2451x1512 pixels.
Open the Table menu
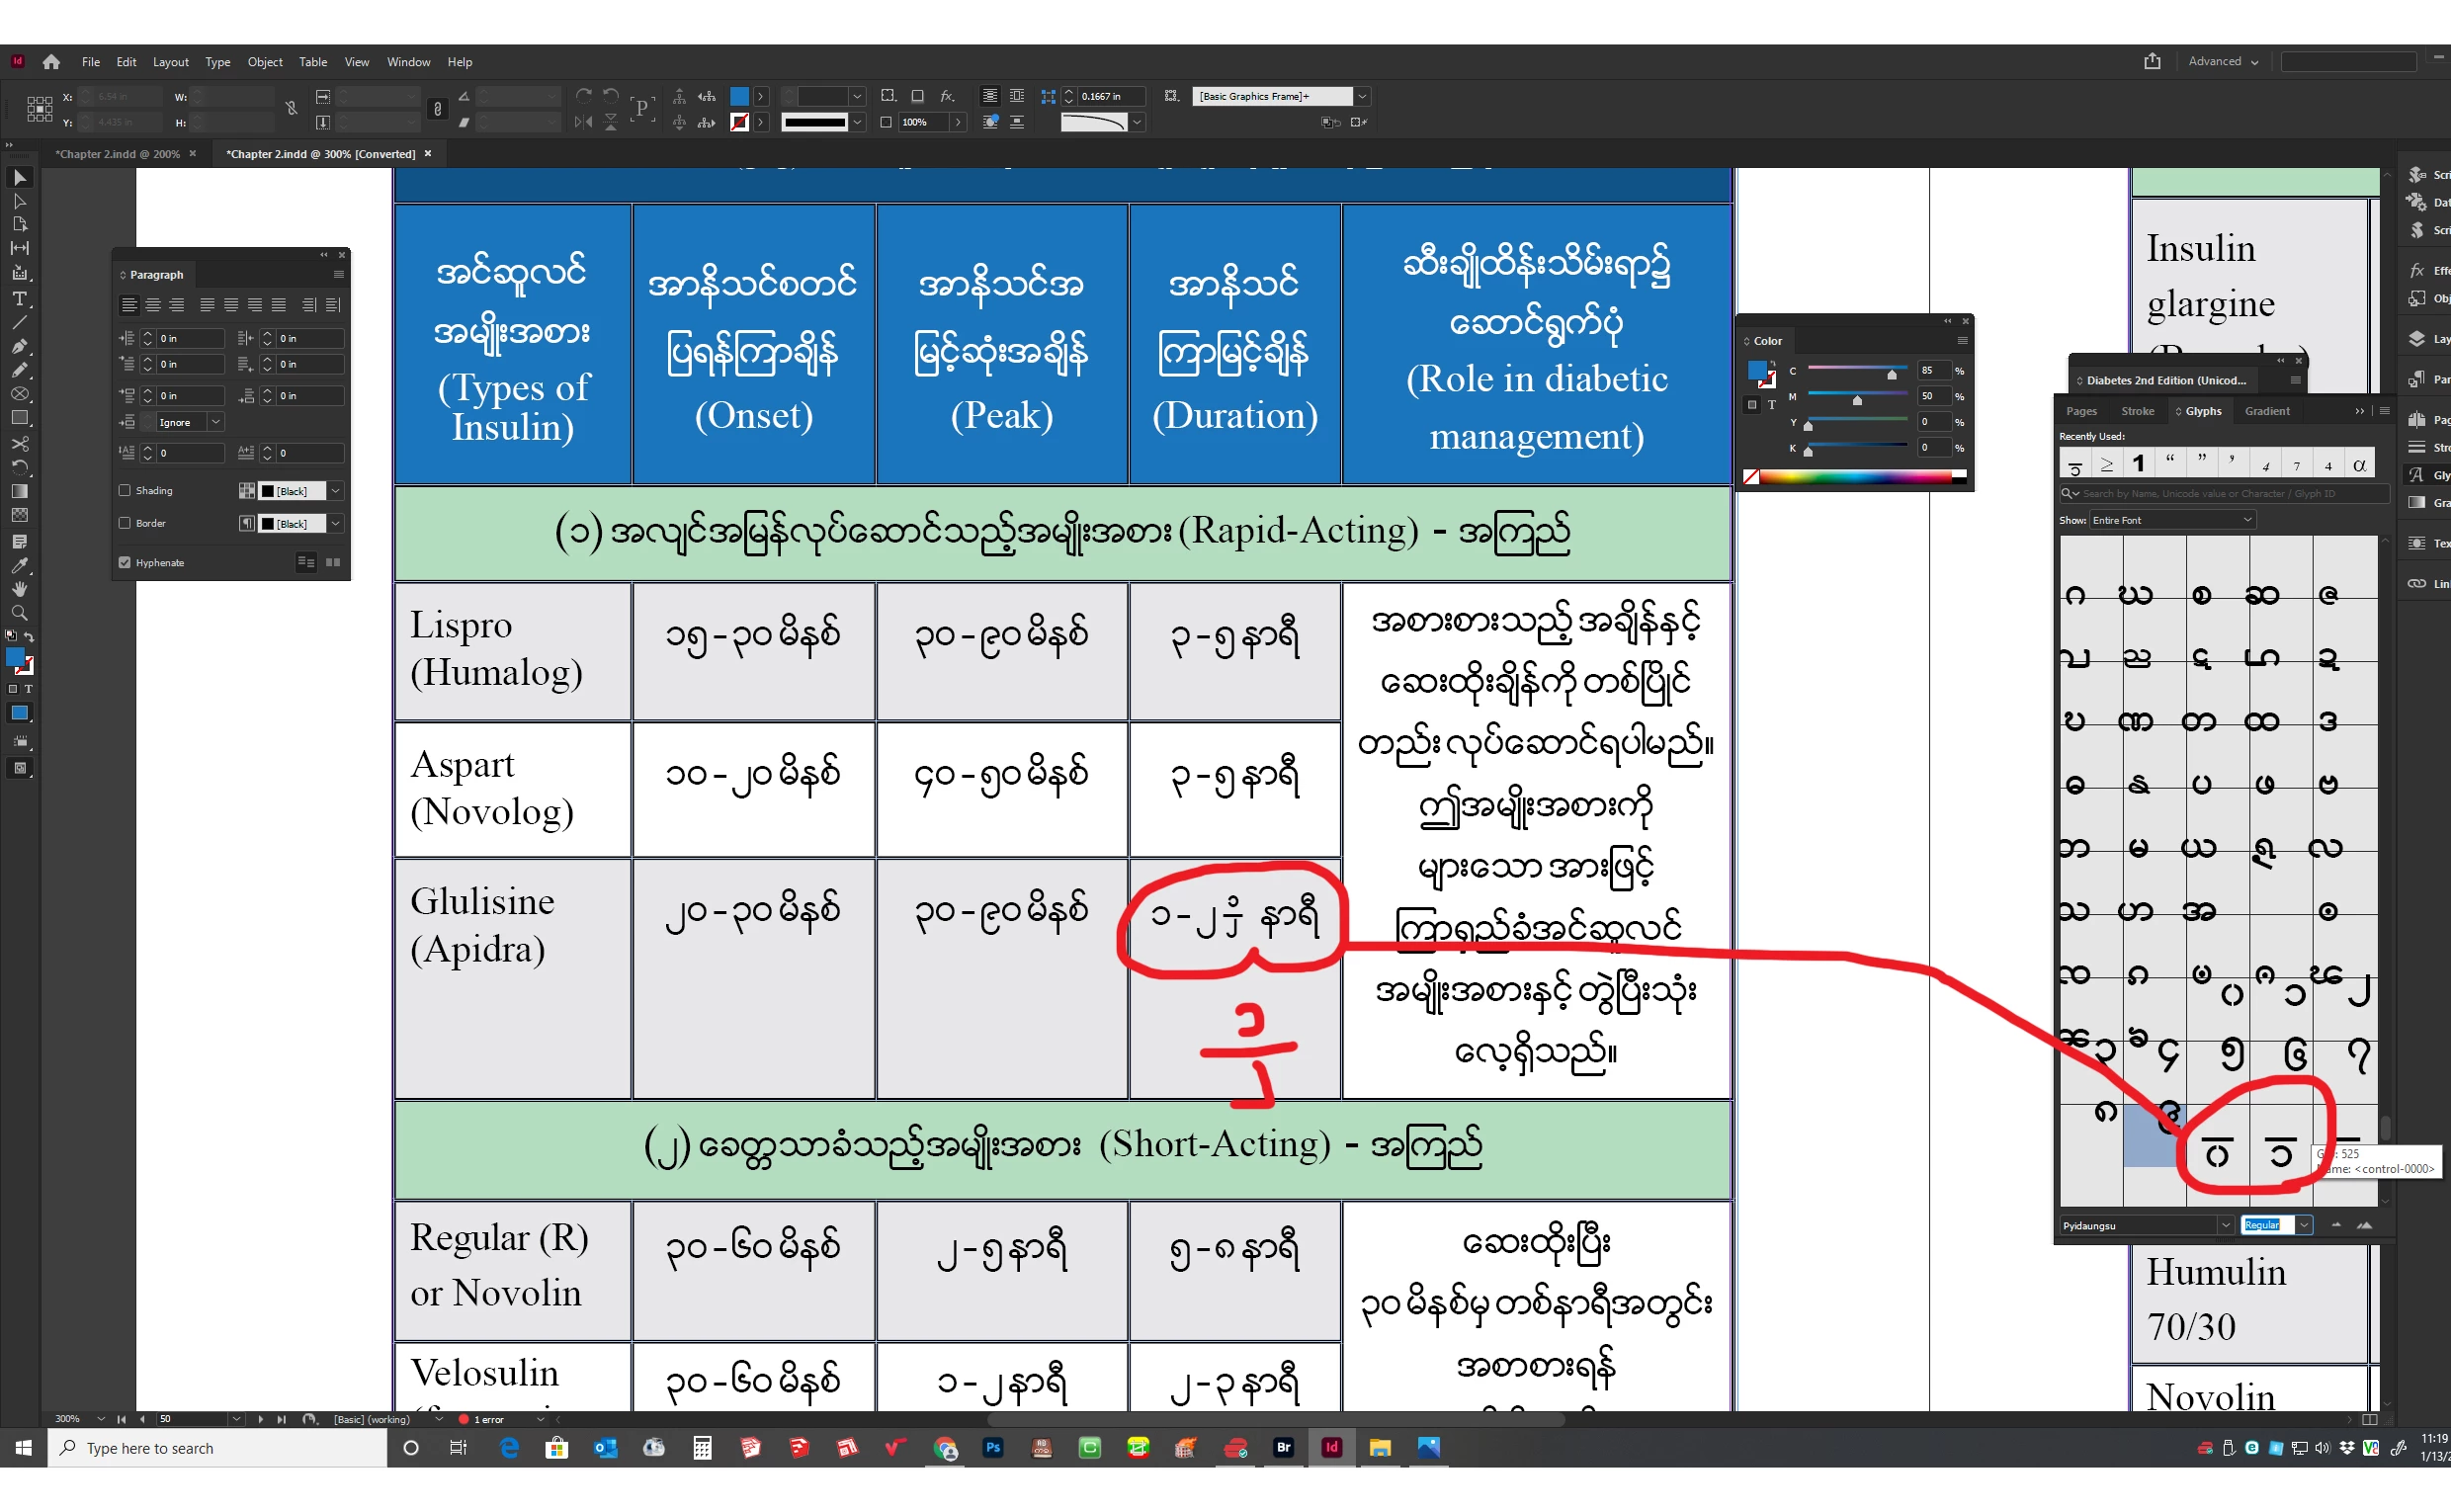pyautogui.click(x=312, y=62)
